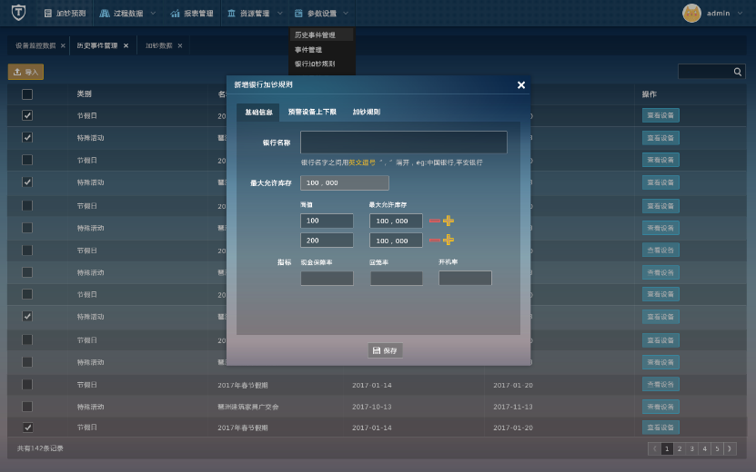Click the 银行名称 text input field
Image resolution: width=756 pixels, height=472 pixels.
coord(403,142)
